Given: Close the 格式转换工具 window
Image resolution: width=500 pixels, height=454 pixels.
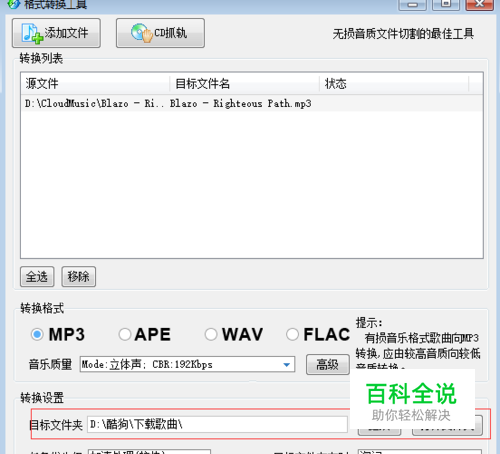Looking at the screenshot, I should [x=480, y=5].
